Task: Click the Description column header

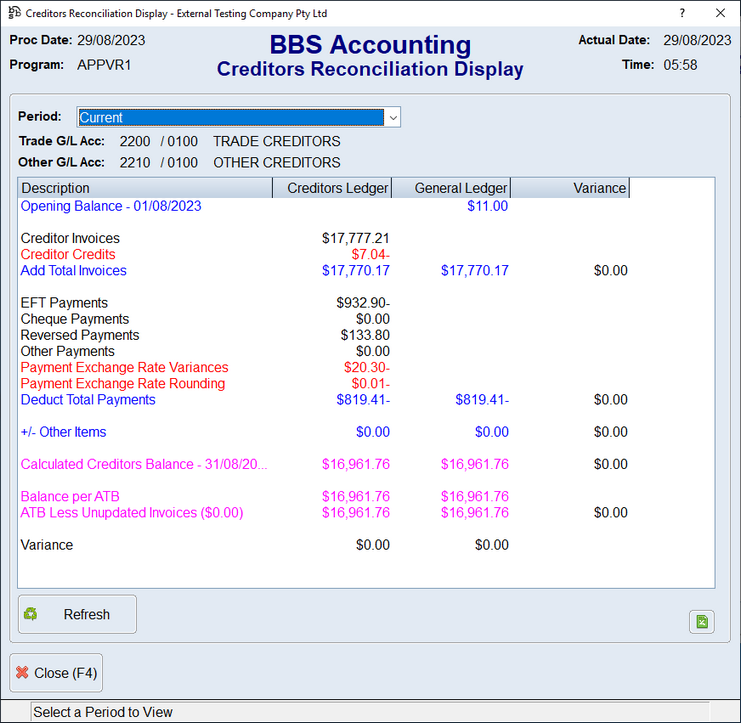Action: pos(145,188)
